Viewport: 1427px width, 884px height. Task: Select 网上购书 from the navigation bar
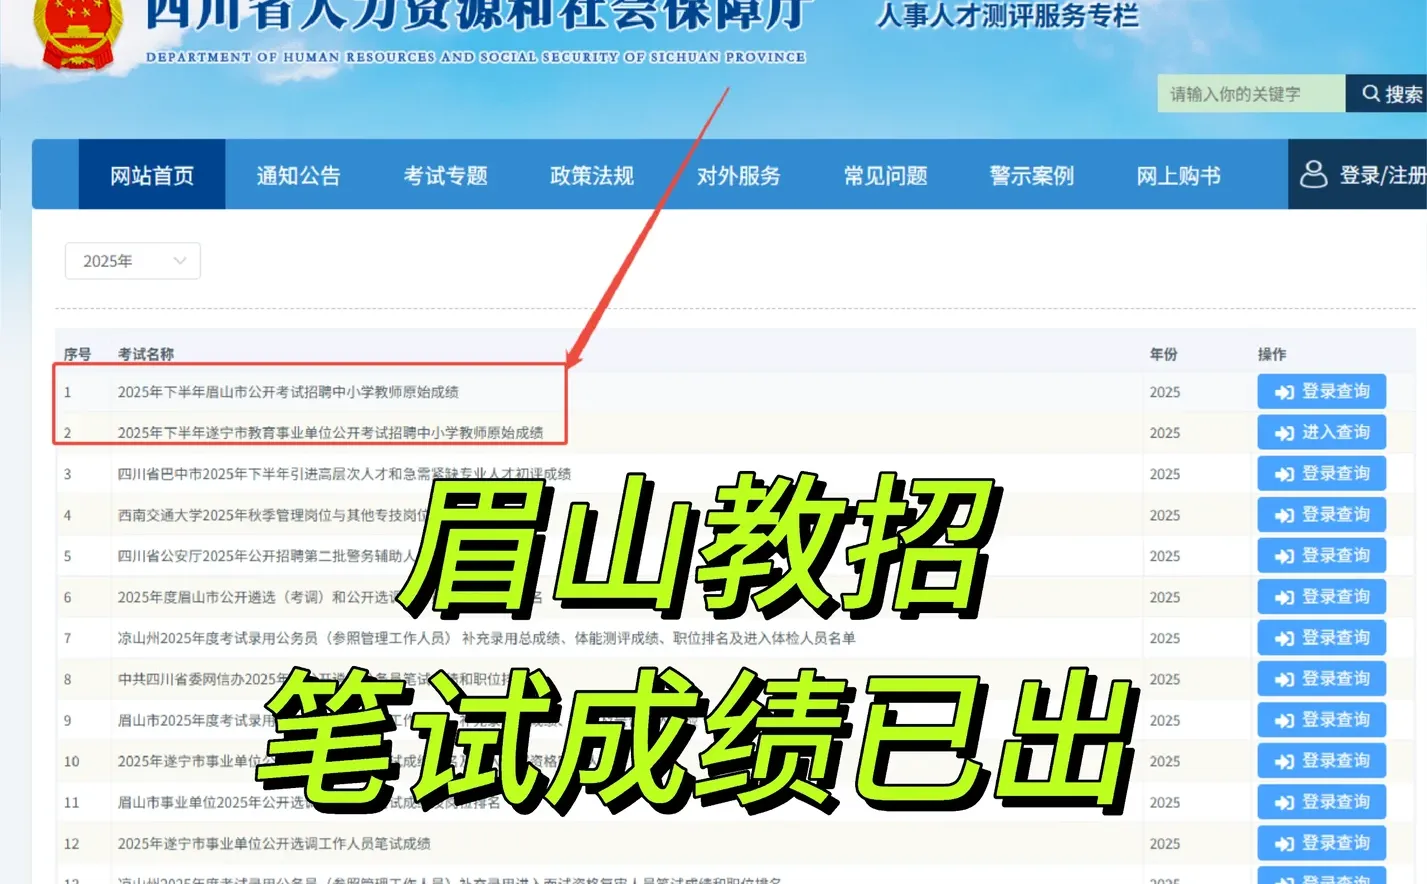pos(1177,174)
